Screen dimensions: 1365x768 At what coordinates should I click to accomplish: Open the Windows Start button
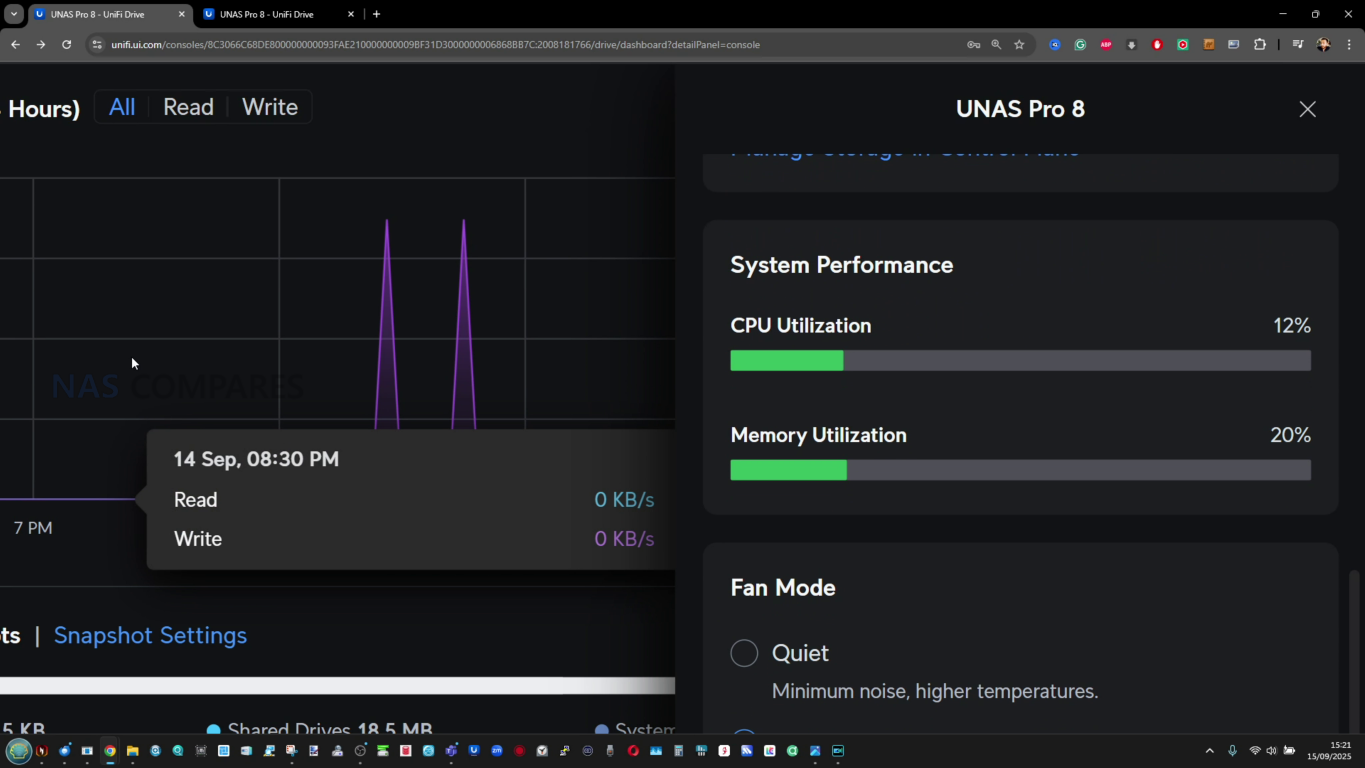tap(19, 751)
